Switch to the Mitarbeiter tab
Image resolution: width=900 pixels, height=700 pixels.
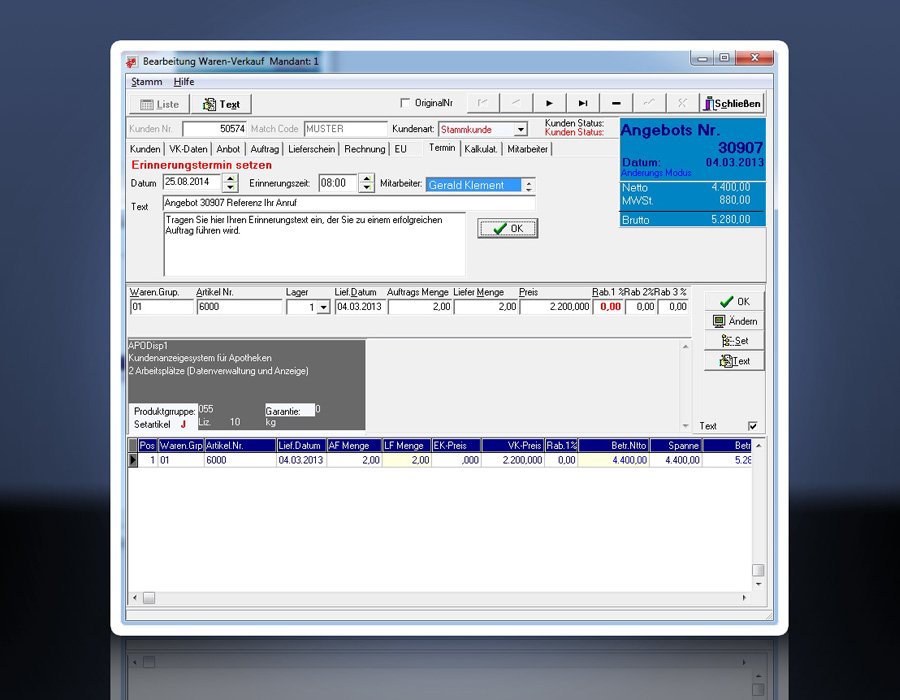tap(527, 149)
